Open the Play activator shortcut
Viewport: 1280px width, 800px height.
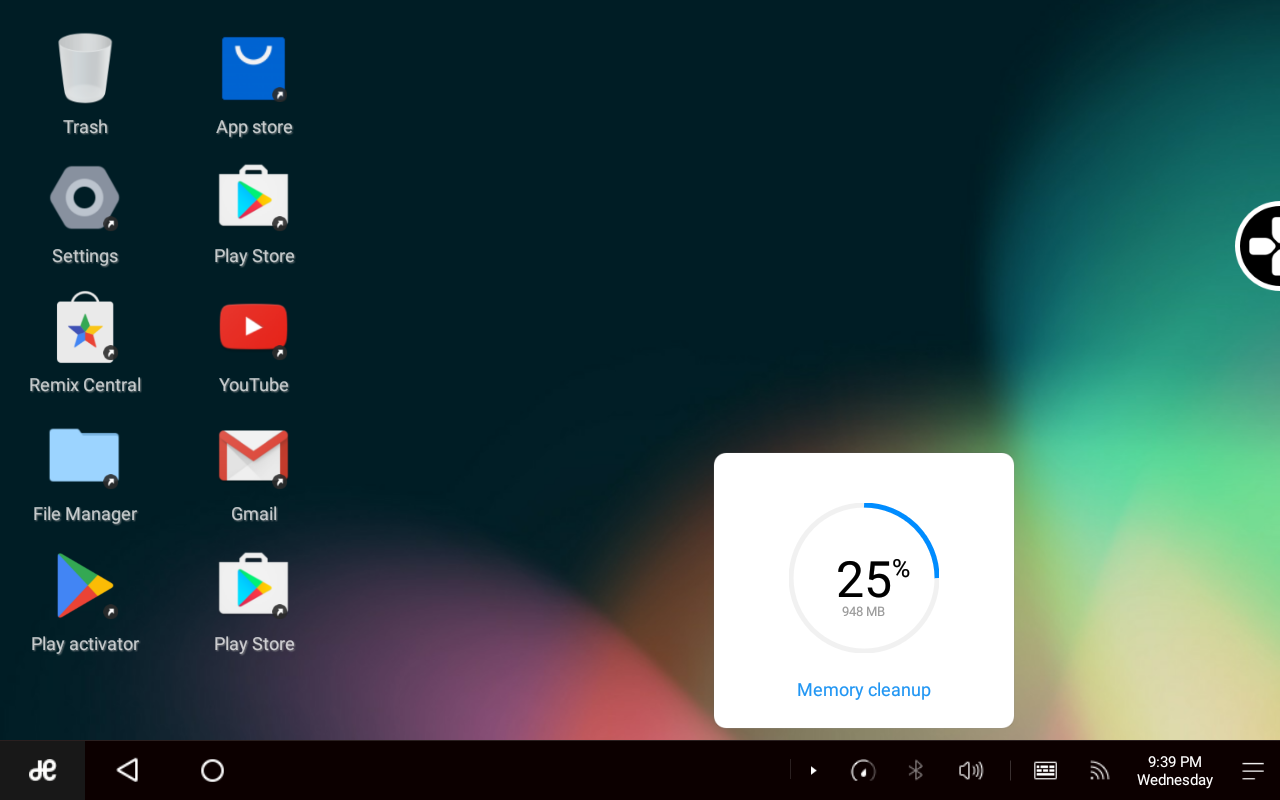click(85, 586)
